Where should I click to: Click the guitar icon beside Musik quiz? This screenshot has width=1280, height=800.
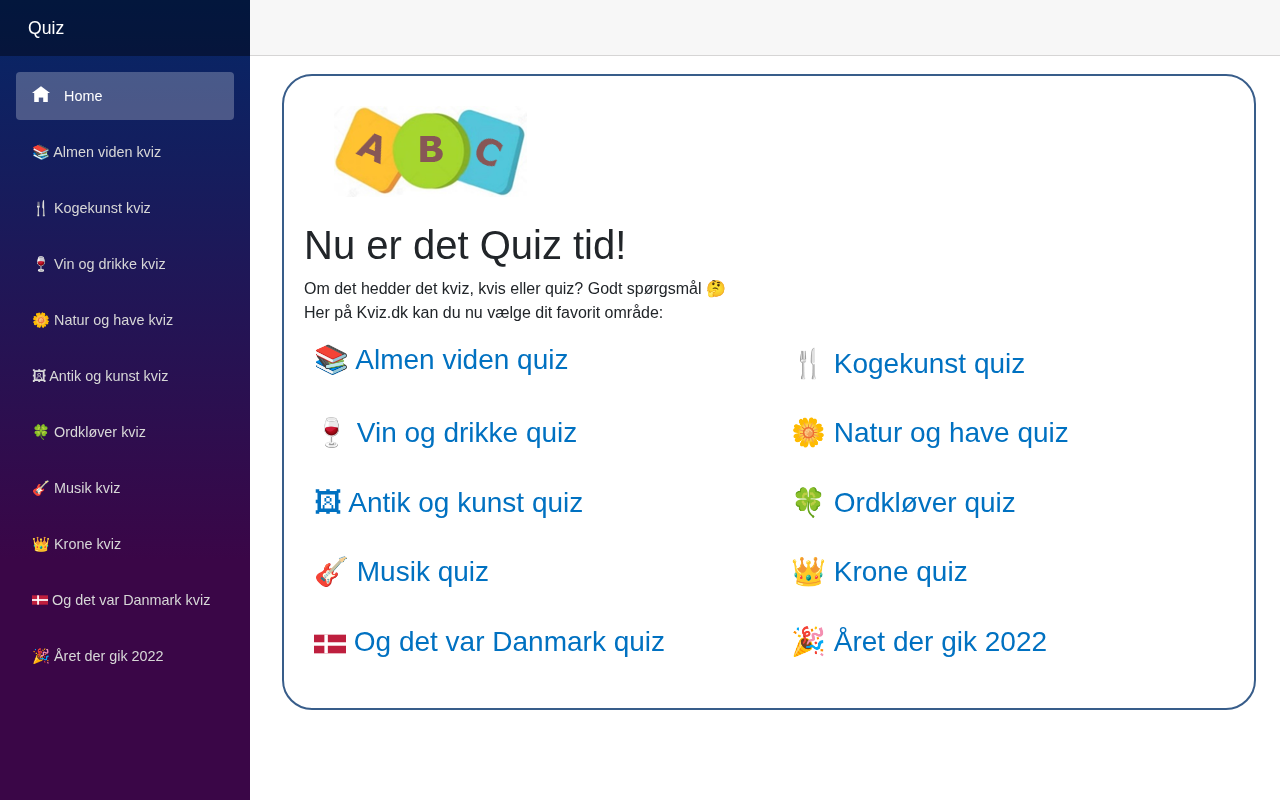point(331,572)
